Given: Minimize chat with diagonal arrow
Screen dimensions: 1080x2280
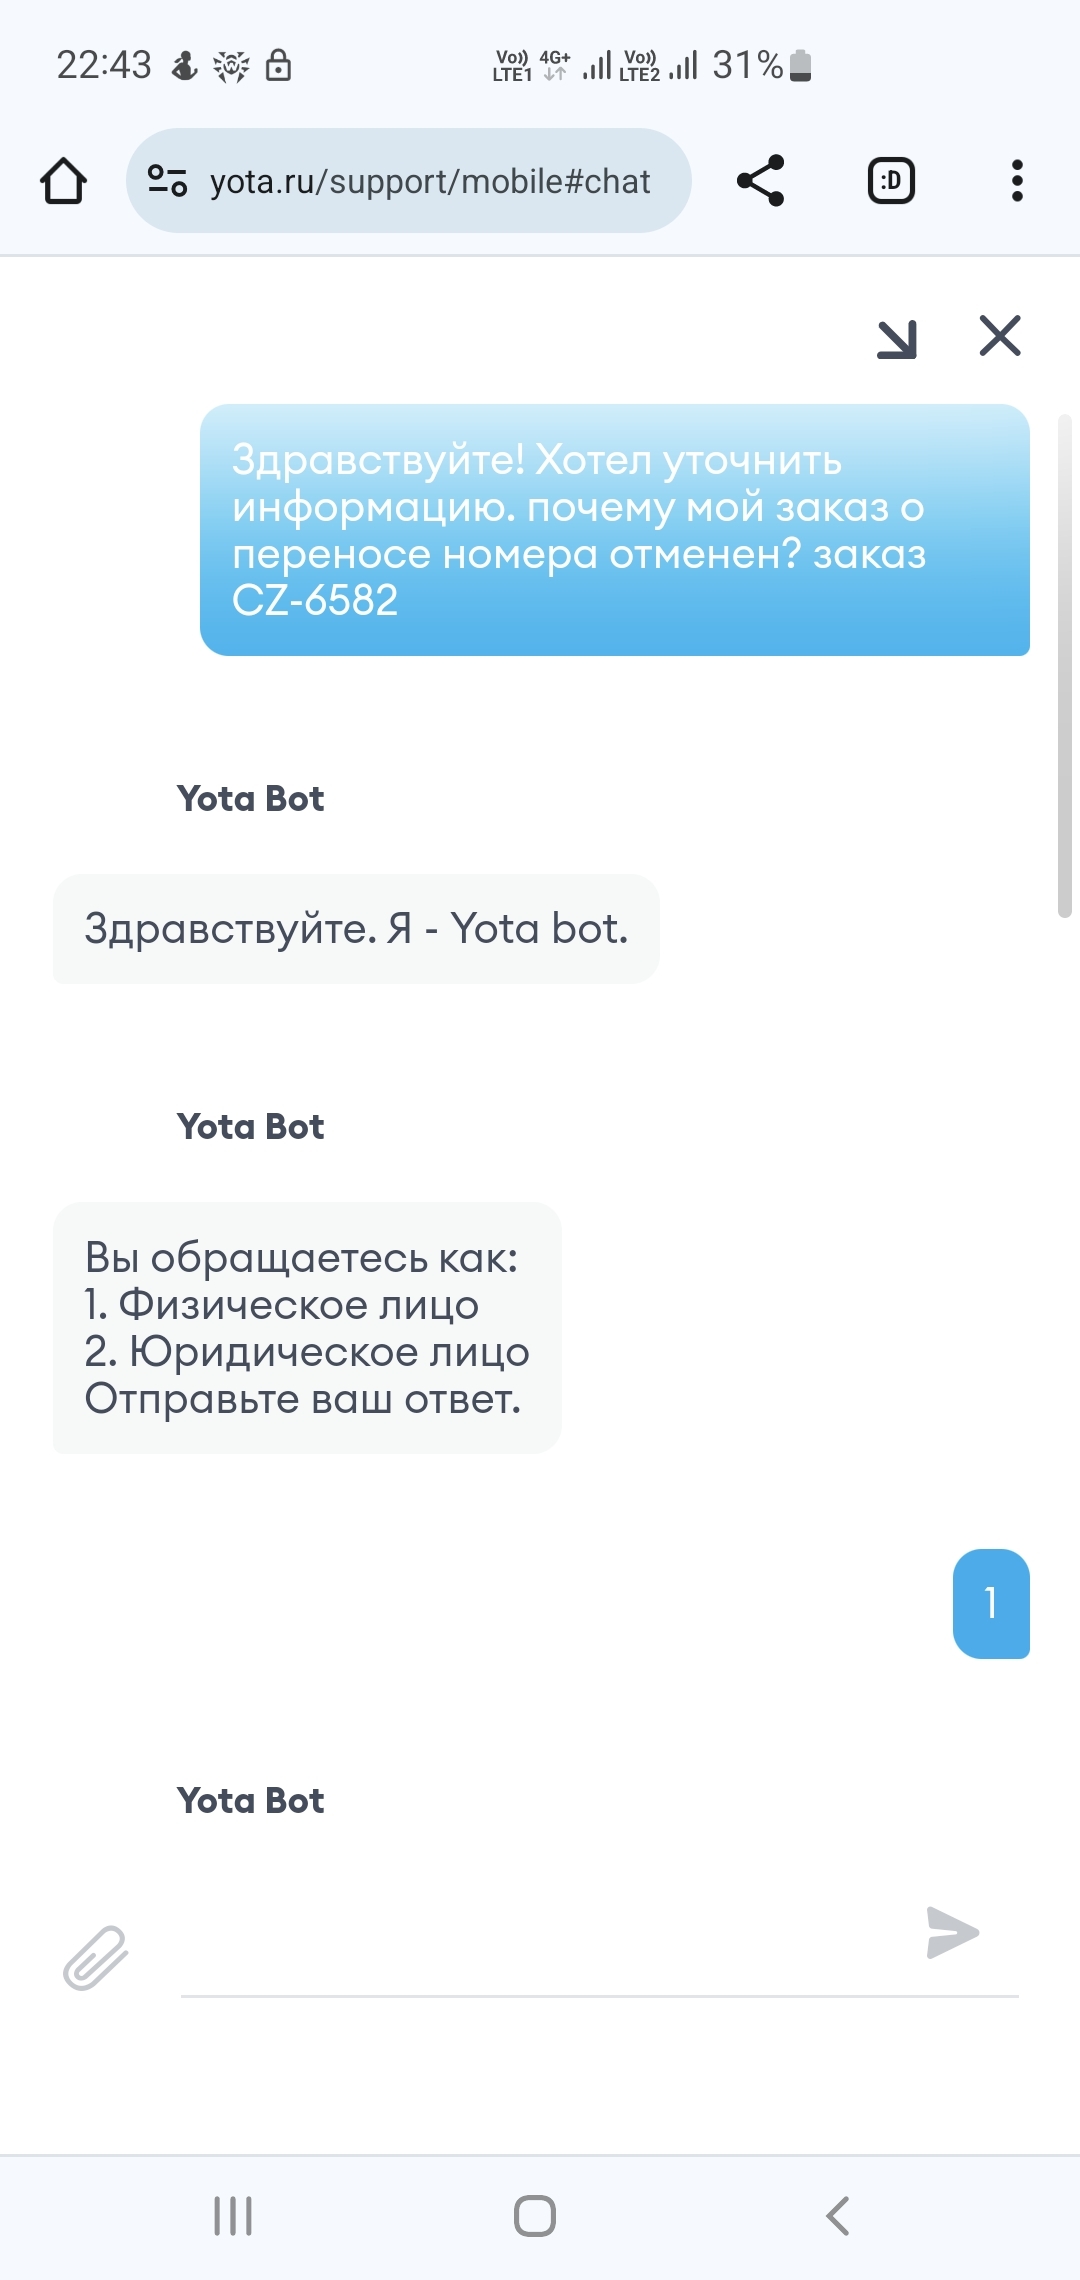Looking at the screenshot, I should click(896, 338).
